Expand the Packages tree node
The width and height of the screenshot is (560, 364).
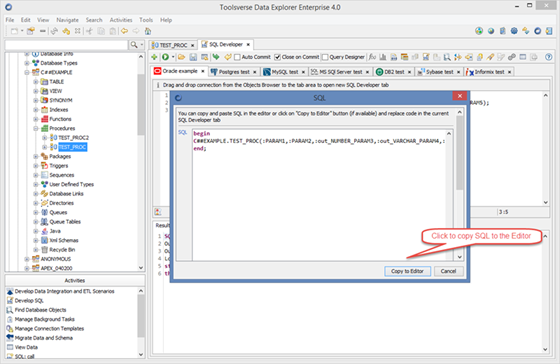(x=36, y=156)
